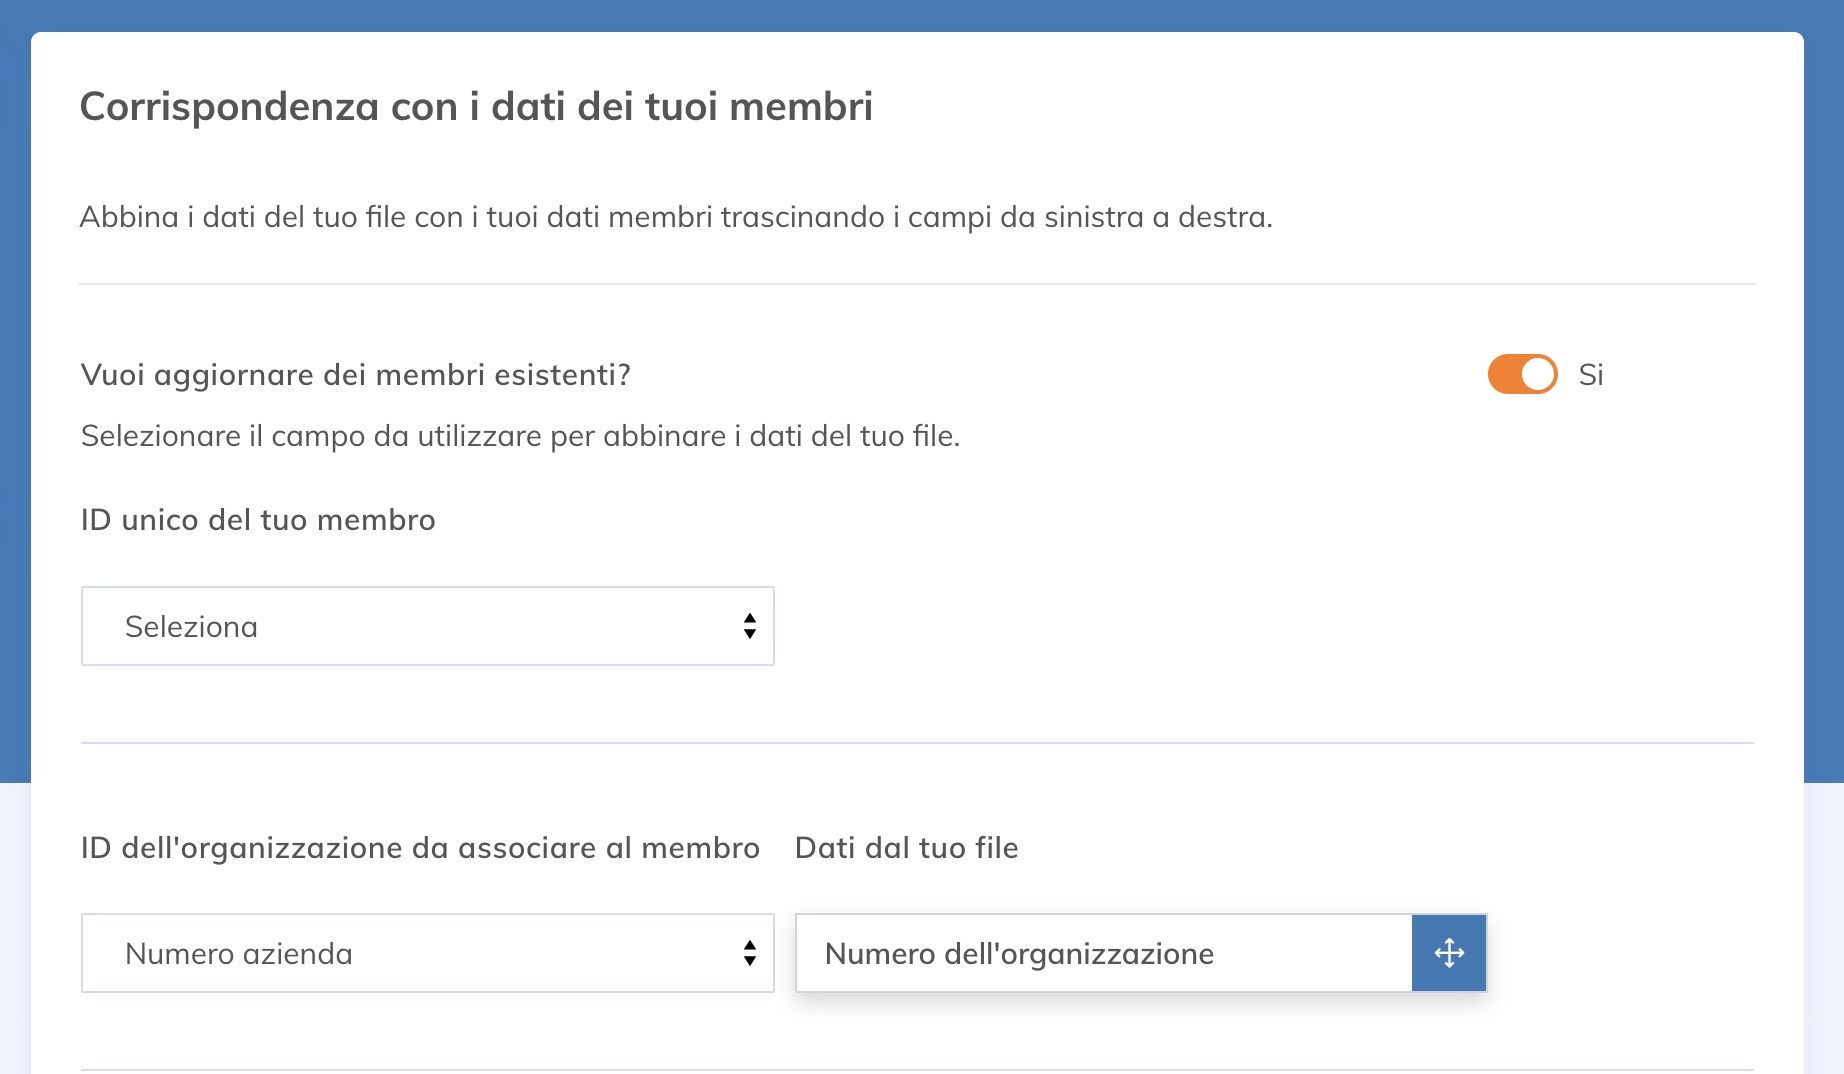The image size is (1844, 1074).
Task: Toggle 'Vuoi aggiornare dei membri esistenti?' off
Action: tap(1521, 375)
